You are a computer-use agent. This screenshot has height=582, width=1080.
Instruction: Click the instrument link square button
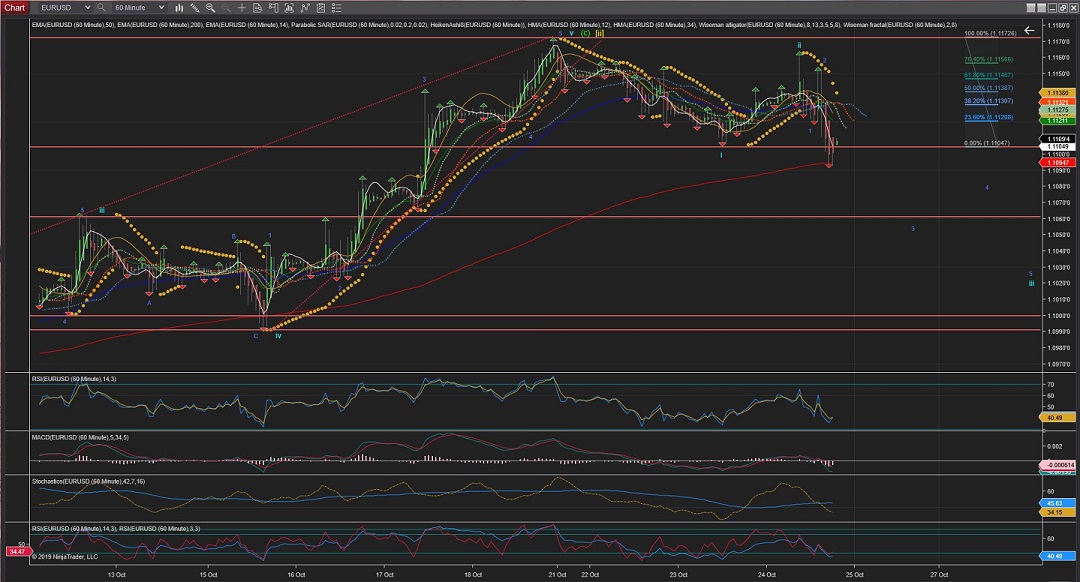pyautogui.click(x=1031, y=8)
